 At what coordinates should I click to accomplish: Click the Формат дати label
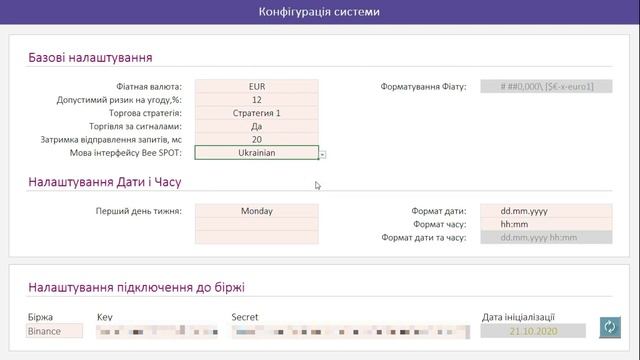tap(439, 211)
